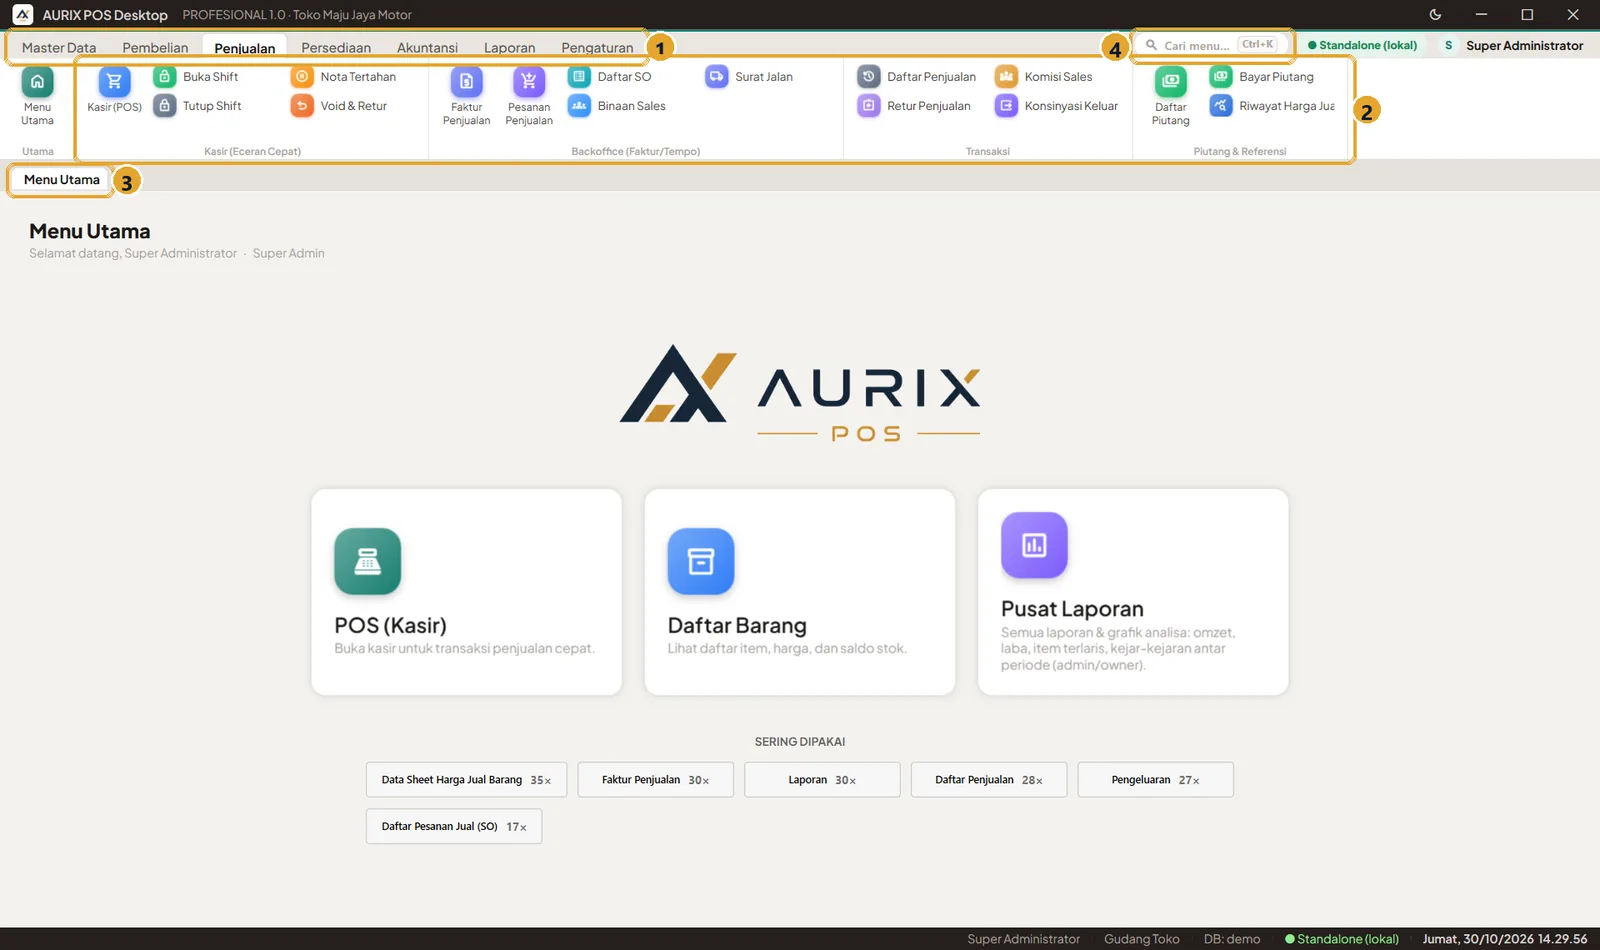Open the Menu Utama home icon
The height and width of the screenshot is (950, 1600).
37,82
